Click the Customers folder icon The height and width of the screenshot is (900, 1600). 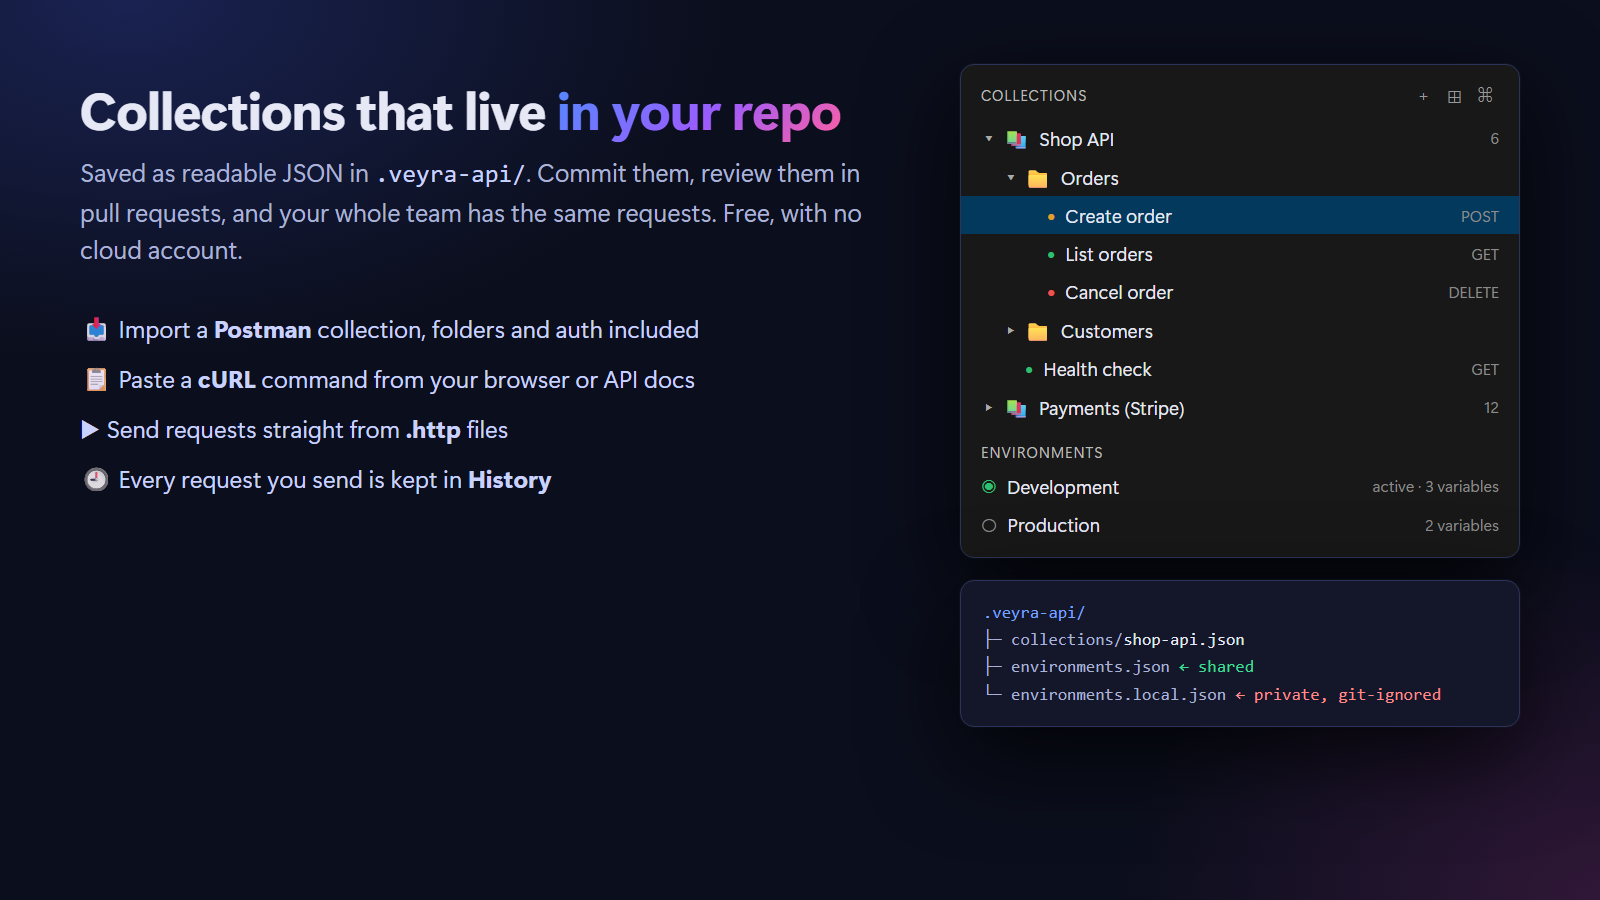[x=1038, y=332]
